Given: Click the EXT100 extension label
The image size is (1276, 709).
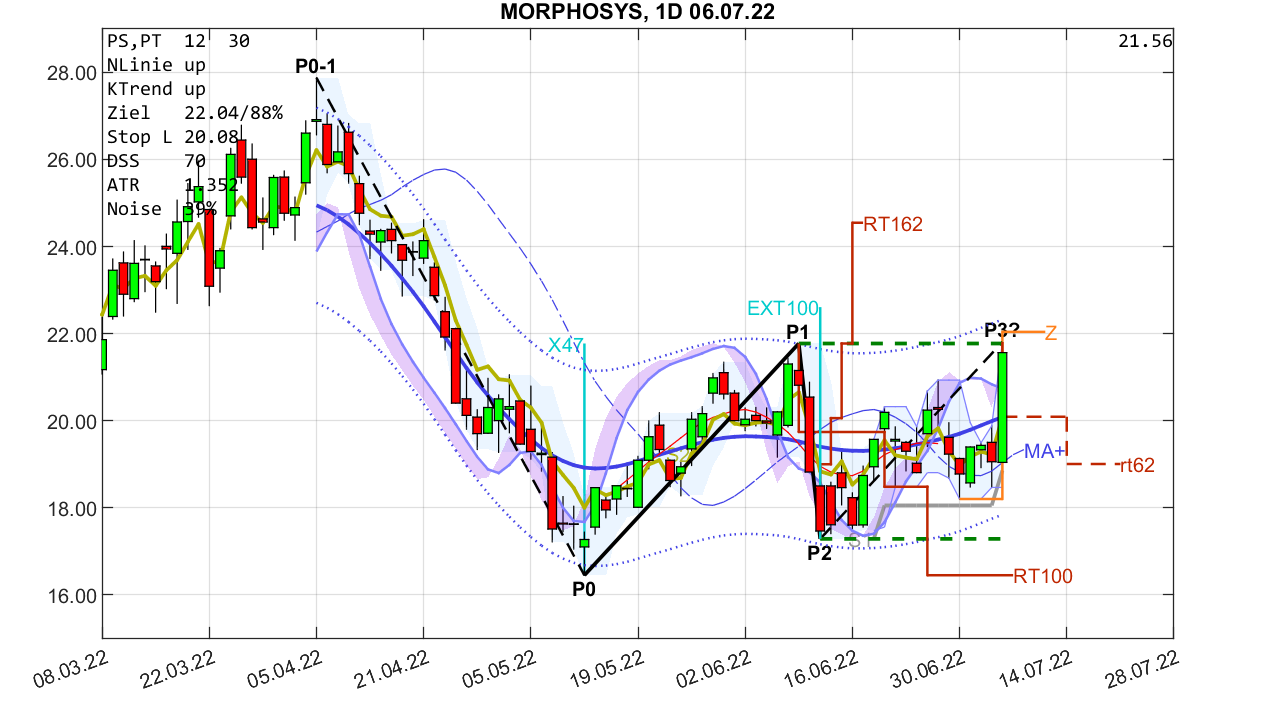Looking at the screenshot, I should [x=783, y=308].
